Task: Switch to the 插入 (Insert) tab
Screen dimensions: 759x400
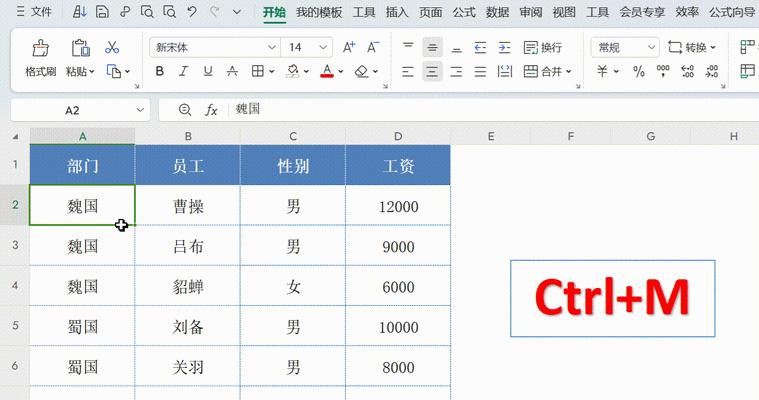Action: click(397, 12)
